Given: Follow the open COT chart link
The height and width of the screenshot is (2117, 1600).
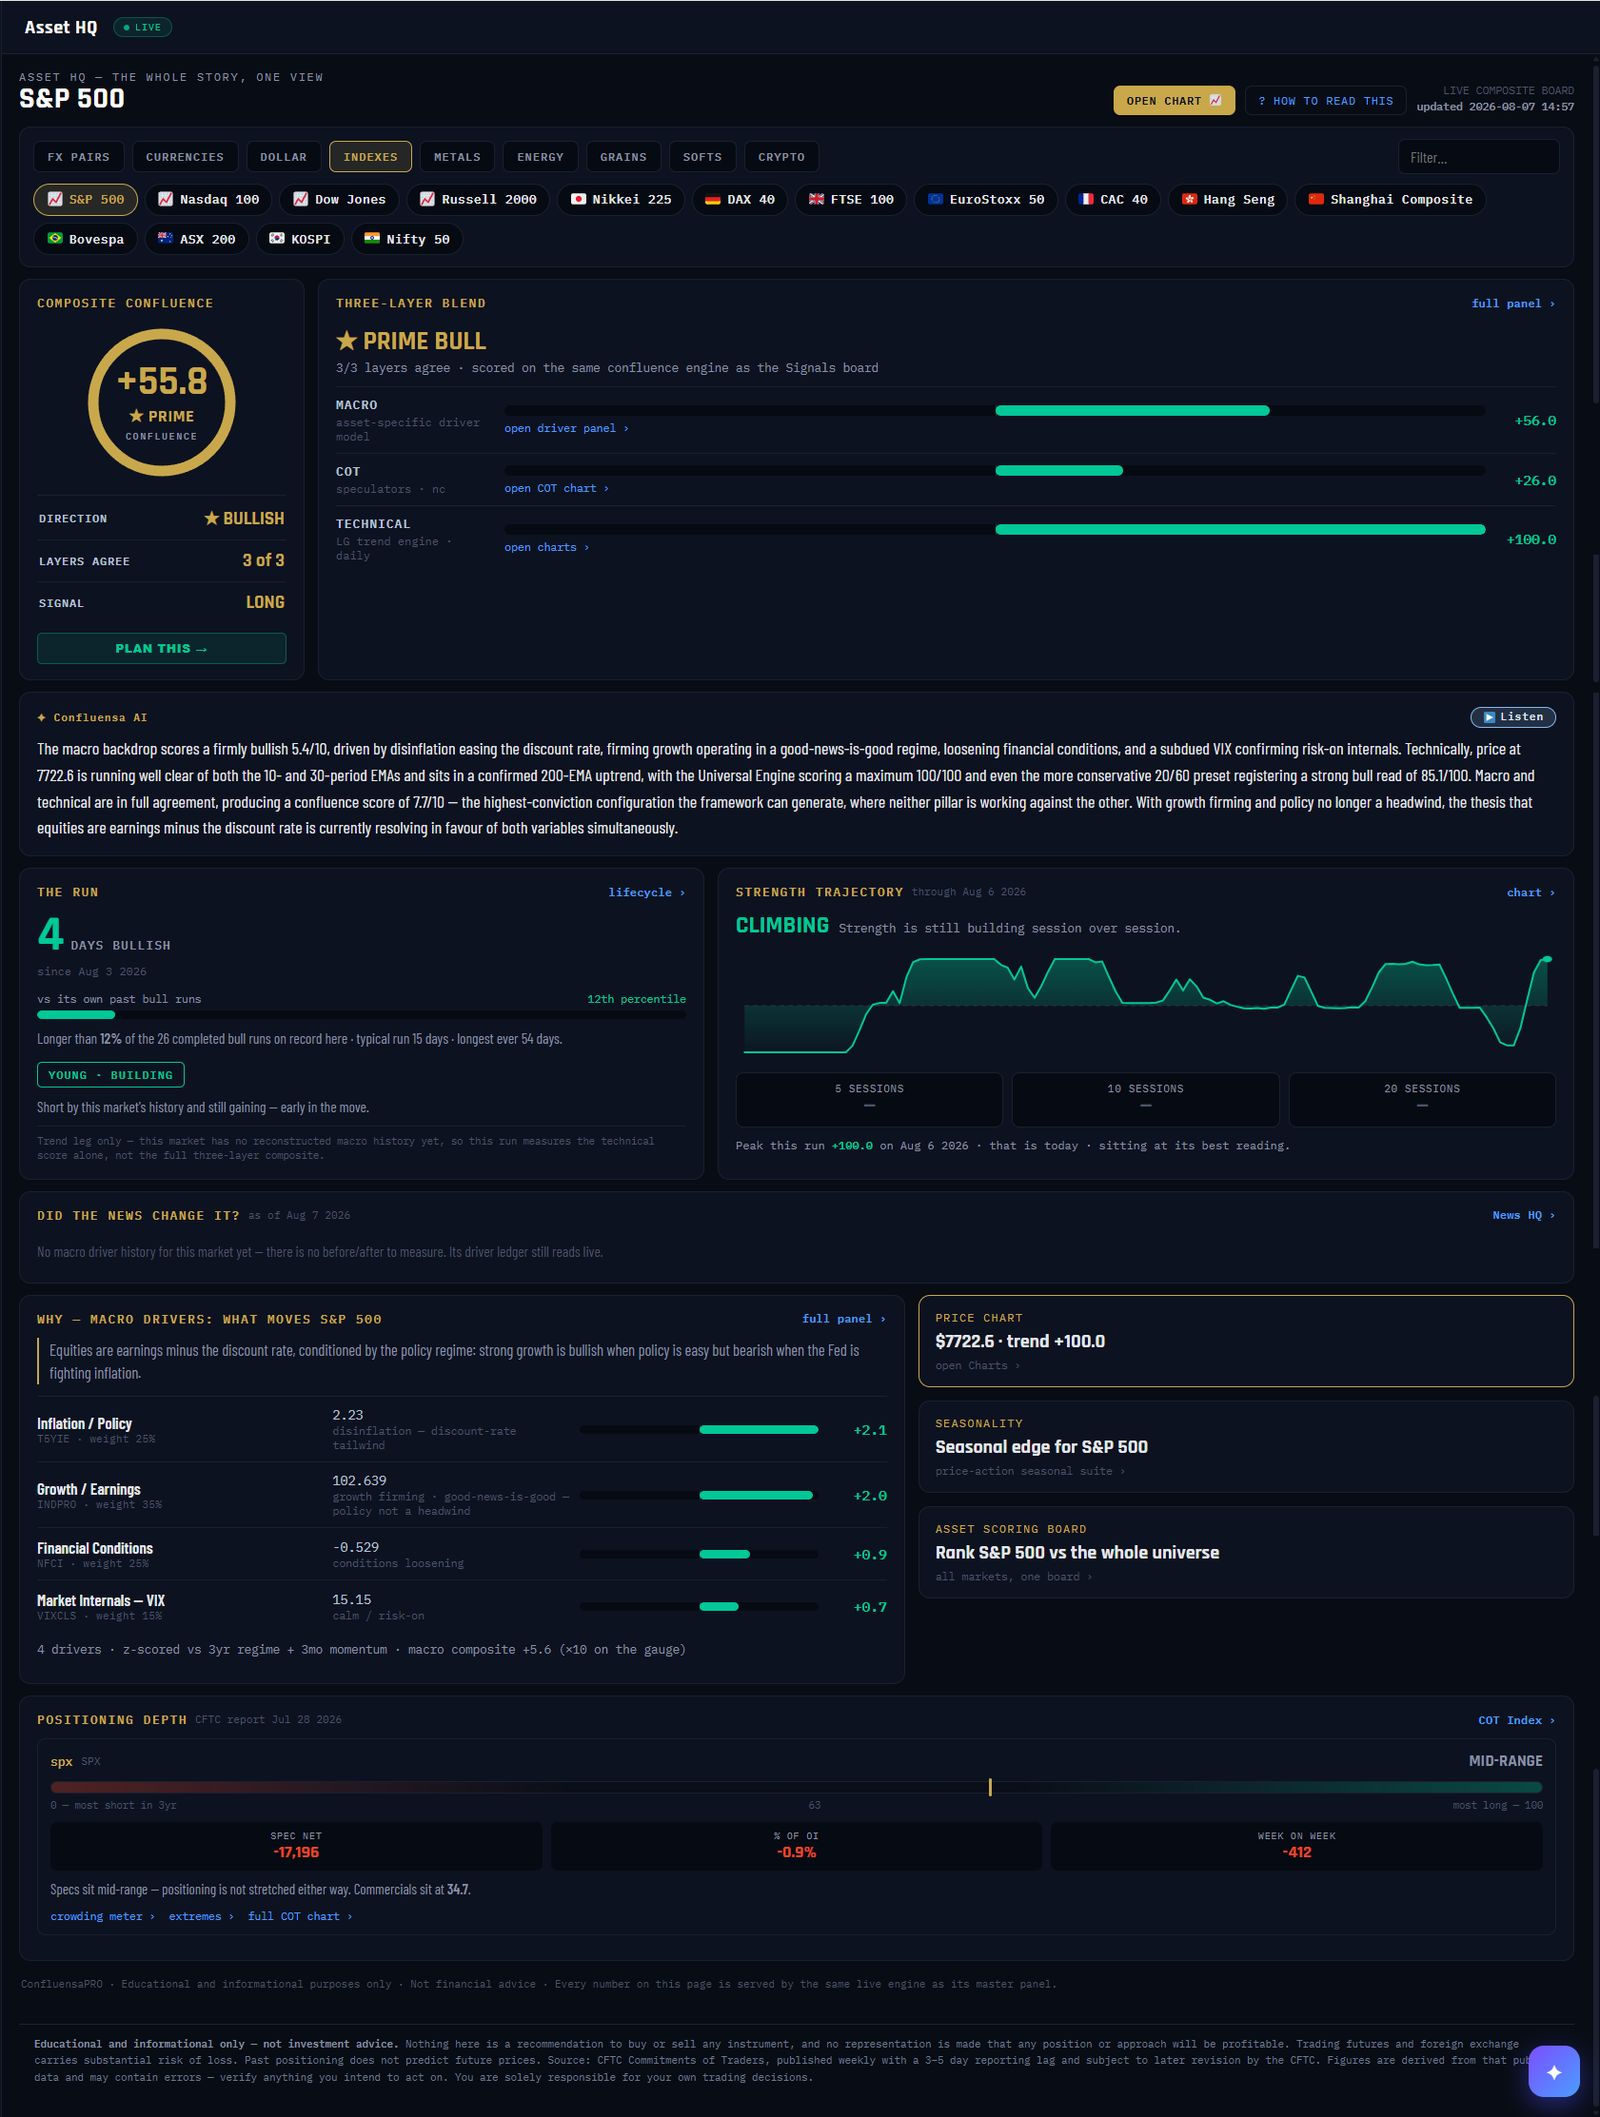Looking at the screenshot, I should 556,488.
